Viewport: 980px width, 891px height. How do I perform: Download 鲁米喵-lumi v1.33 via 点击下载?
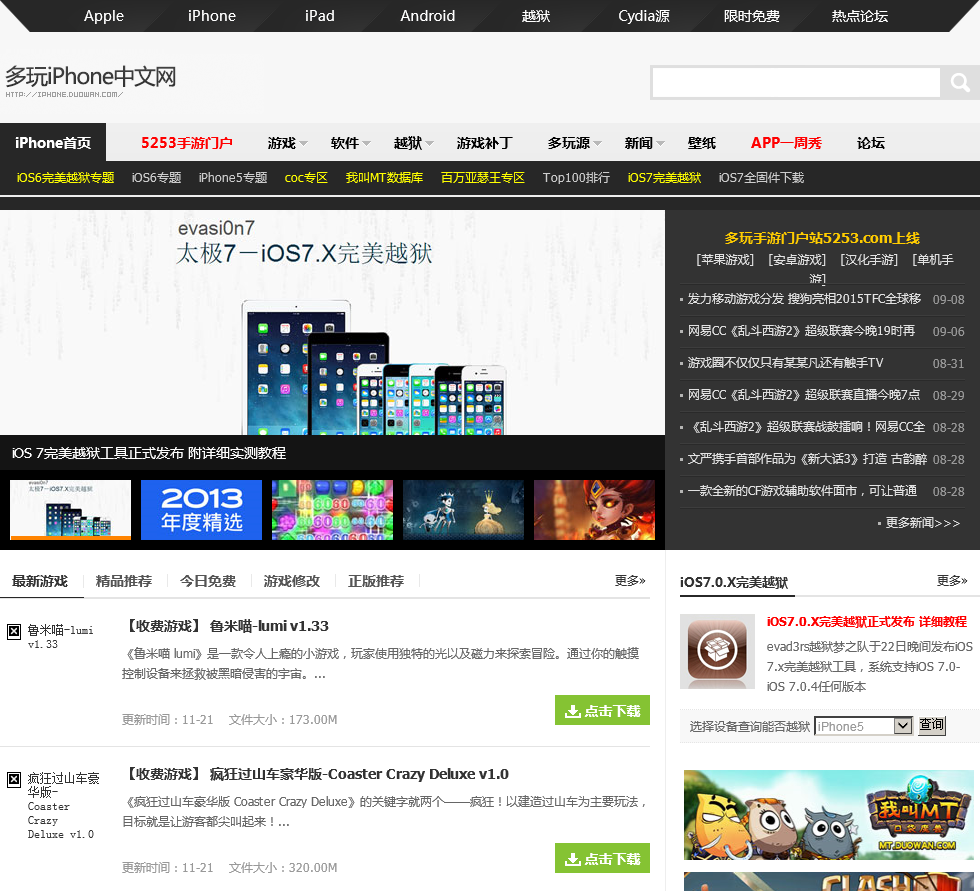pos(602,710)
